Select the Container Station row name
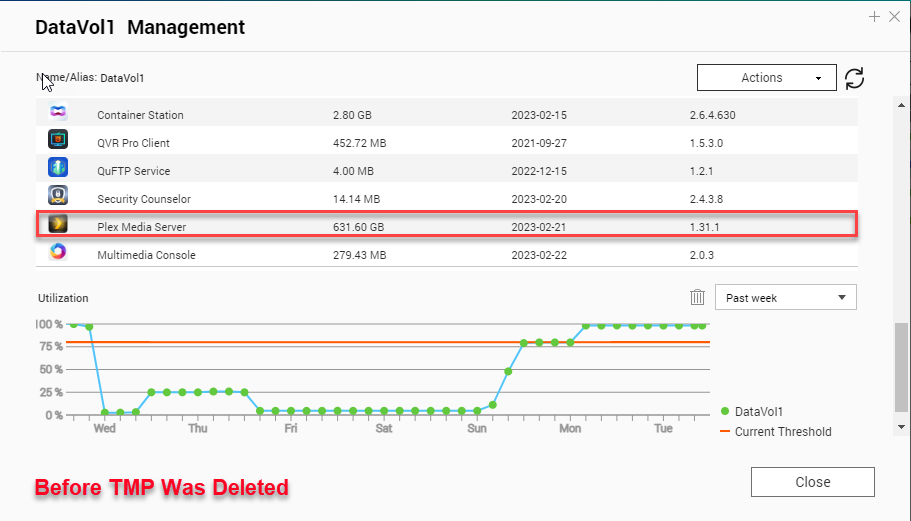This screenshot has width=911, height=521. [140, 115]
